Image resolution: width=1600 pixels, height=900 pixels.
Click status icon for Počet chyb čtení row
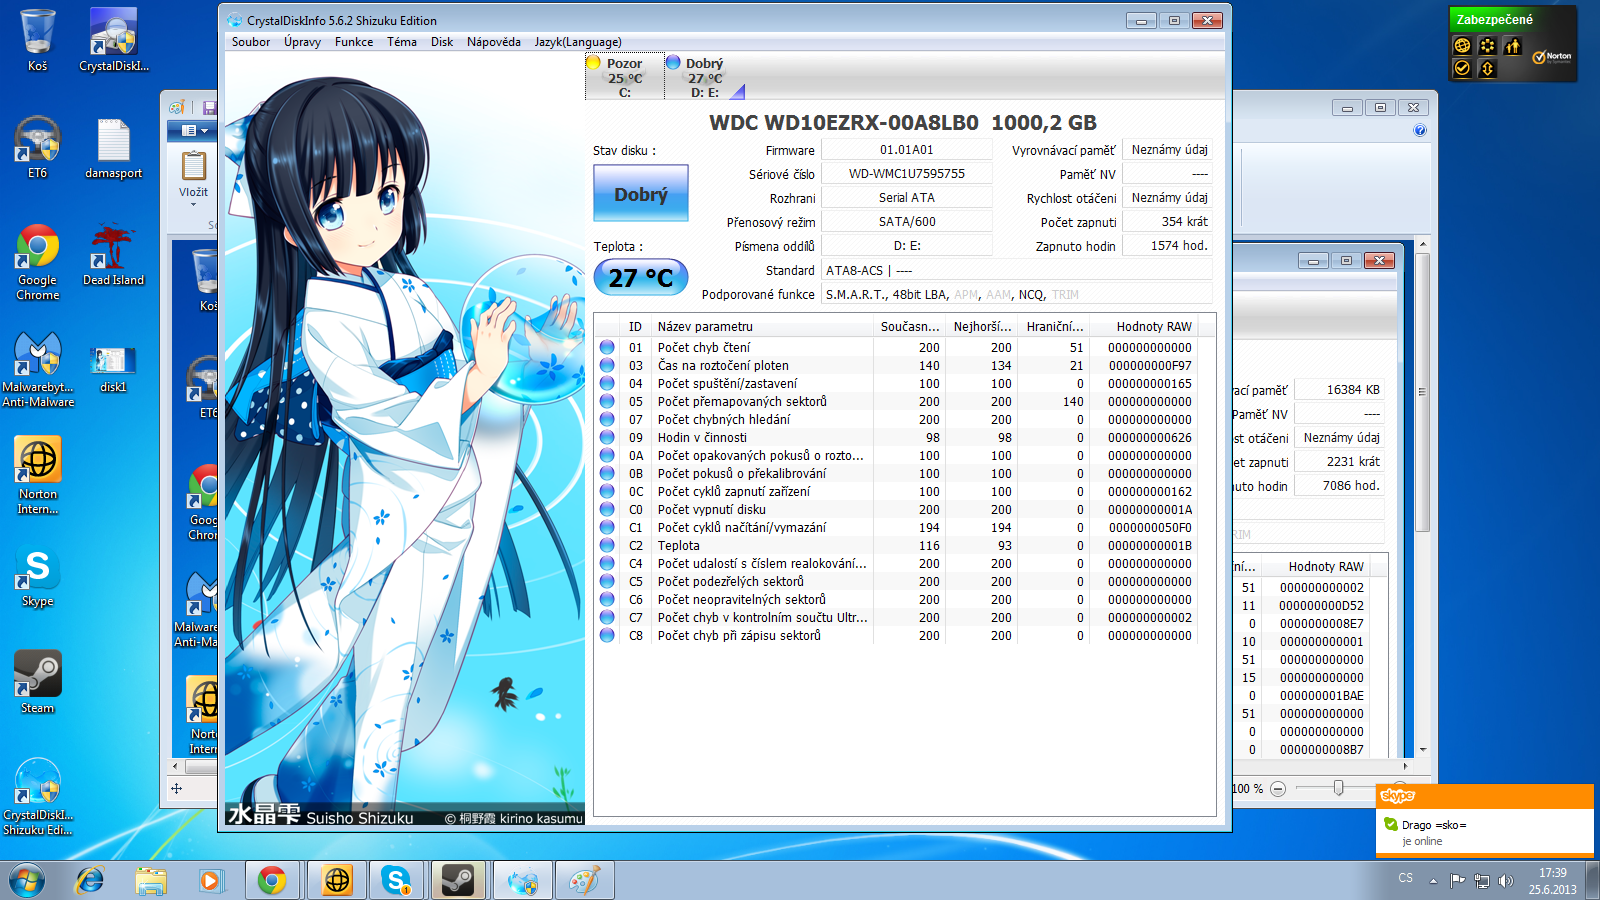point(607,347)
